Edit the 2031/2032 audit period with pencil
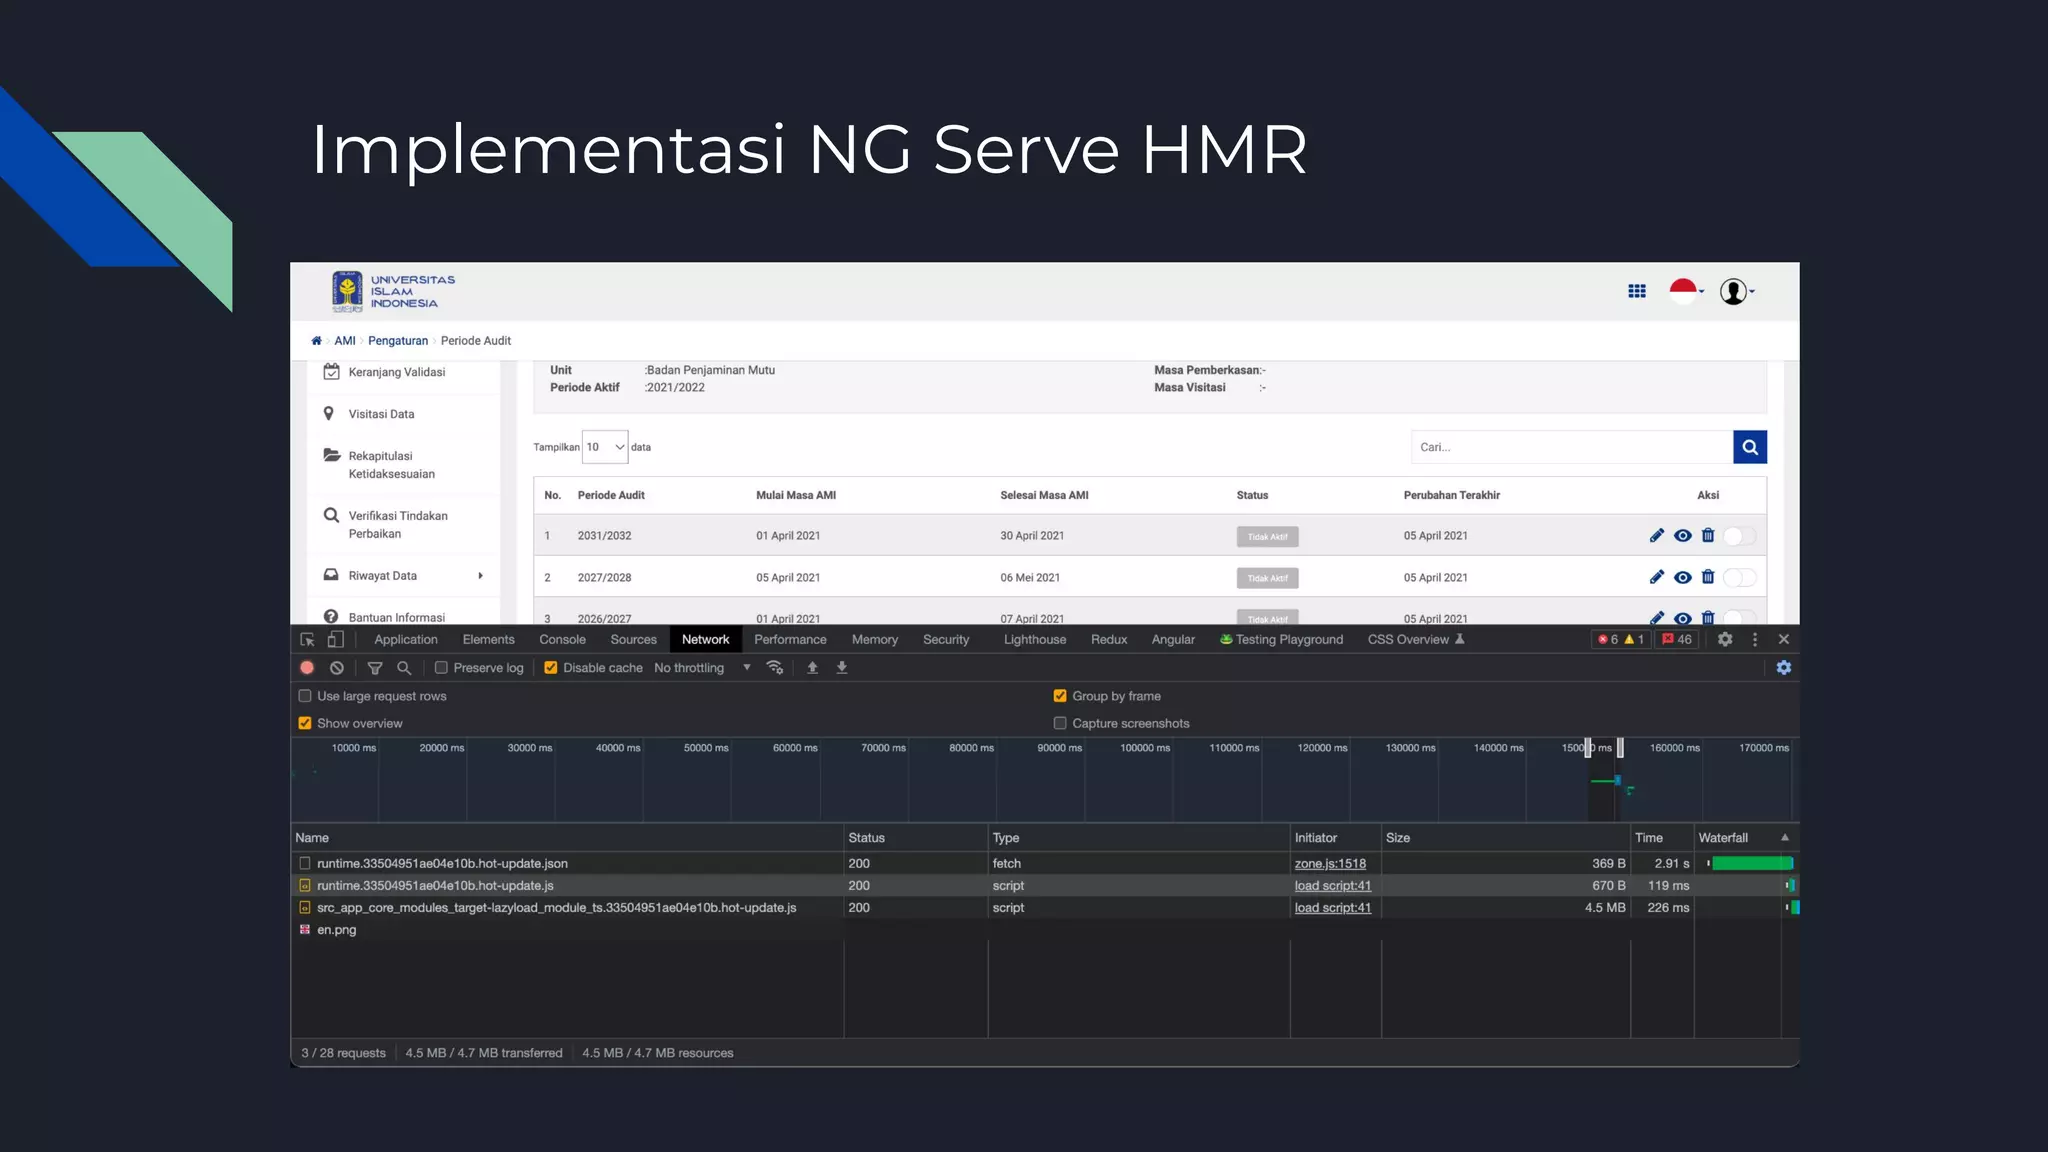The height and width of the screenshot is (1152, 2048). click(1656, 536)
